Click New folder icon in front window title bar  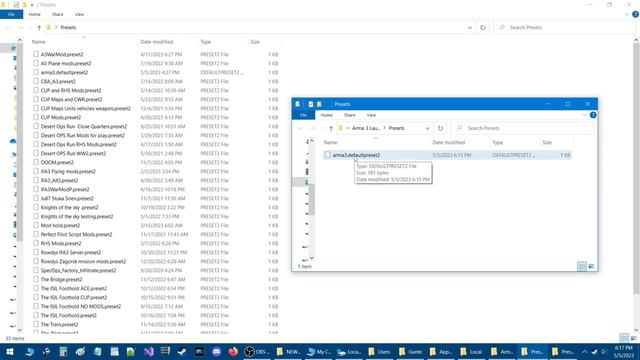[319, 104]
